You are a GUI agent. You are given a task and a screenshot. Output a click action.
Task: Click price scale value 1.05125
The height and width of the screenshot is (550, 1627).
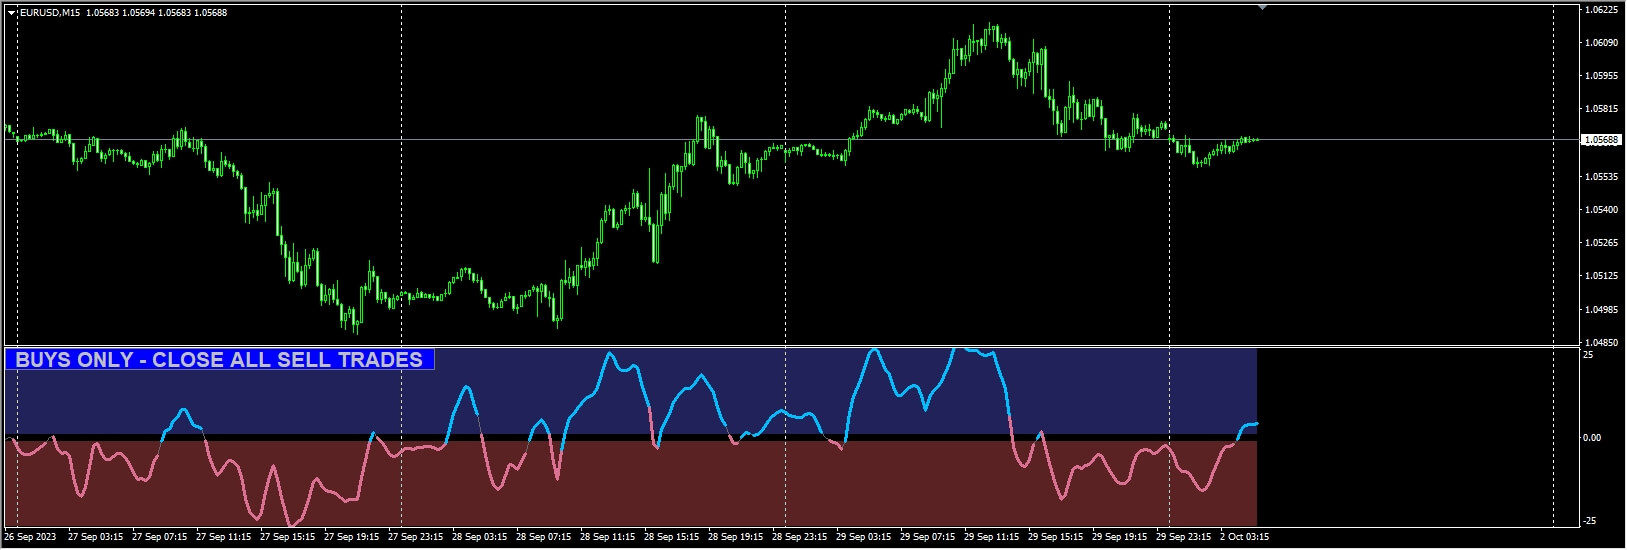pos(1601,276)
